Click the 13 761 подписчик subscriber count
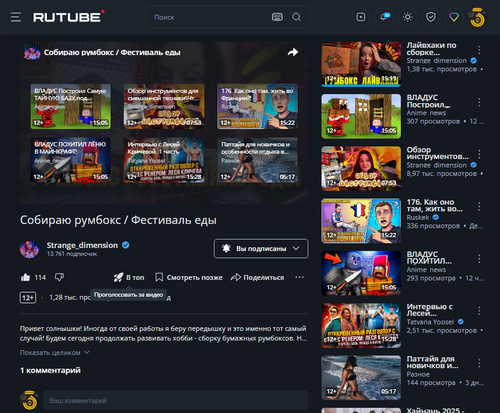The width and height of the screenshot is (500, 413). click(72, 254)
